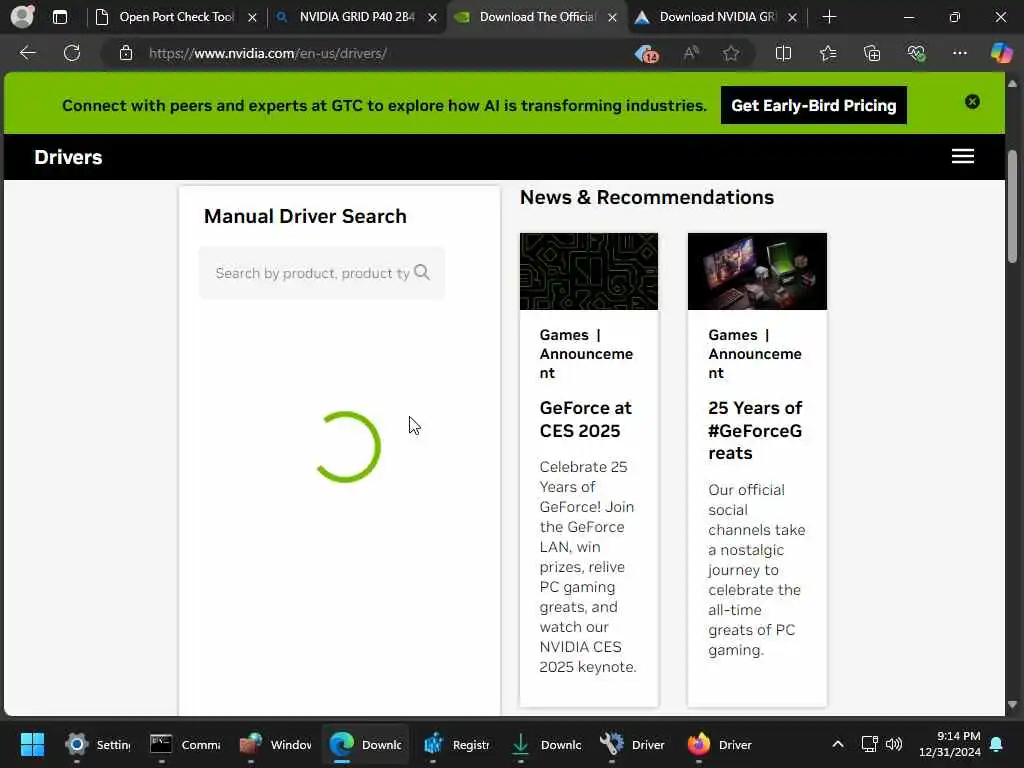Image resolution: width=1024 pixels, height=768 pixels.
Task: View site information lock icon
Action: [126, 53]
